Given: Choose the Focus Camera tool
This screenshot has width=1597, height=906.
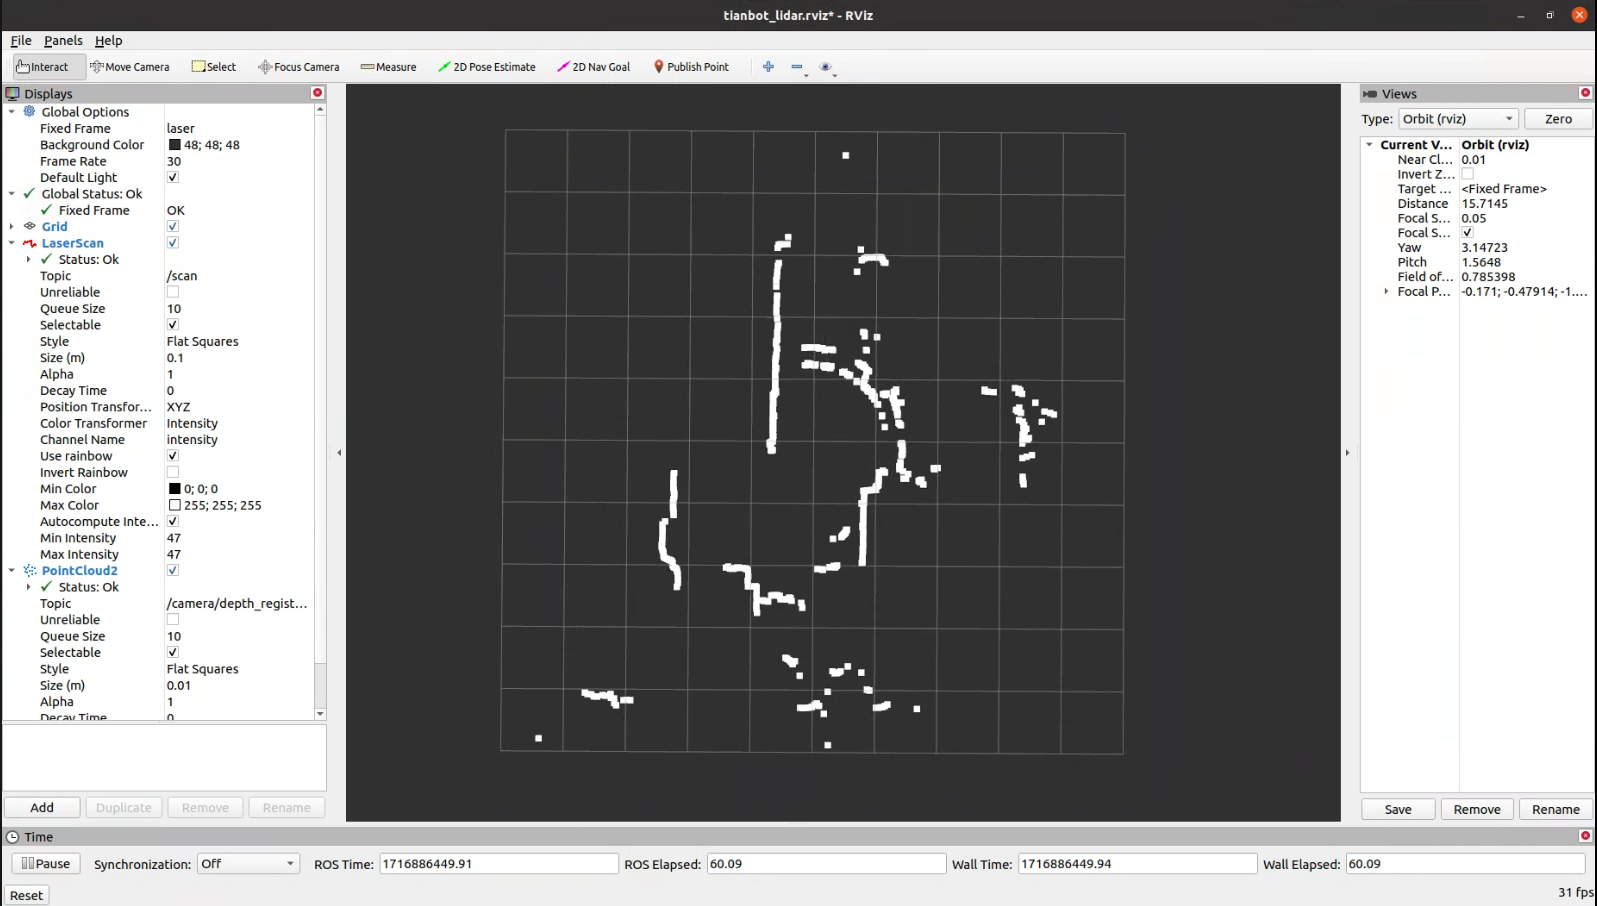Looking at the screenshot, I should click(x=299, y=67).
